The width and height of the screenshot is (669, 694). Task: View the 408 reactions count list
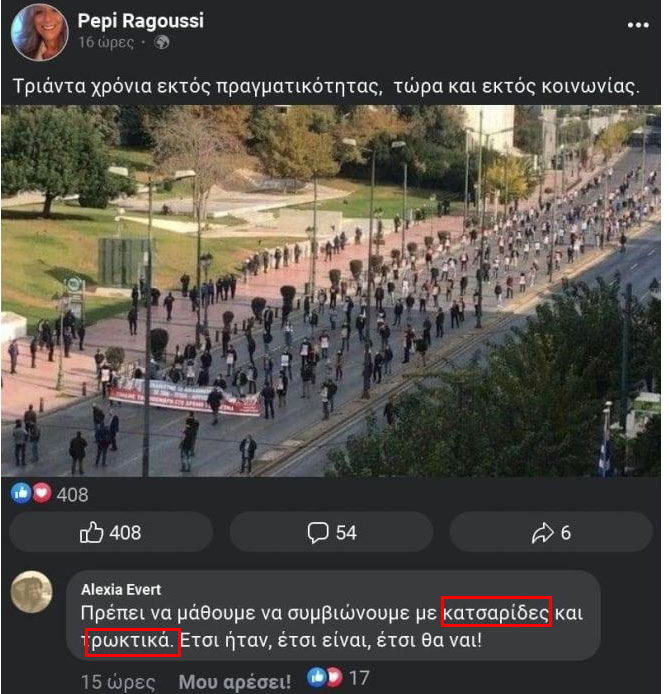(72, 494)
